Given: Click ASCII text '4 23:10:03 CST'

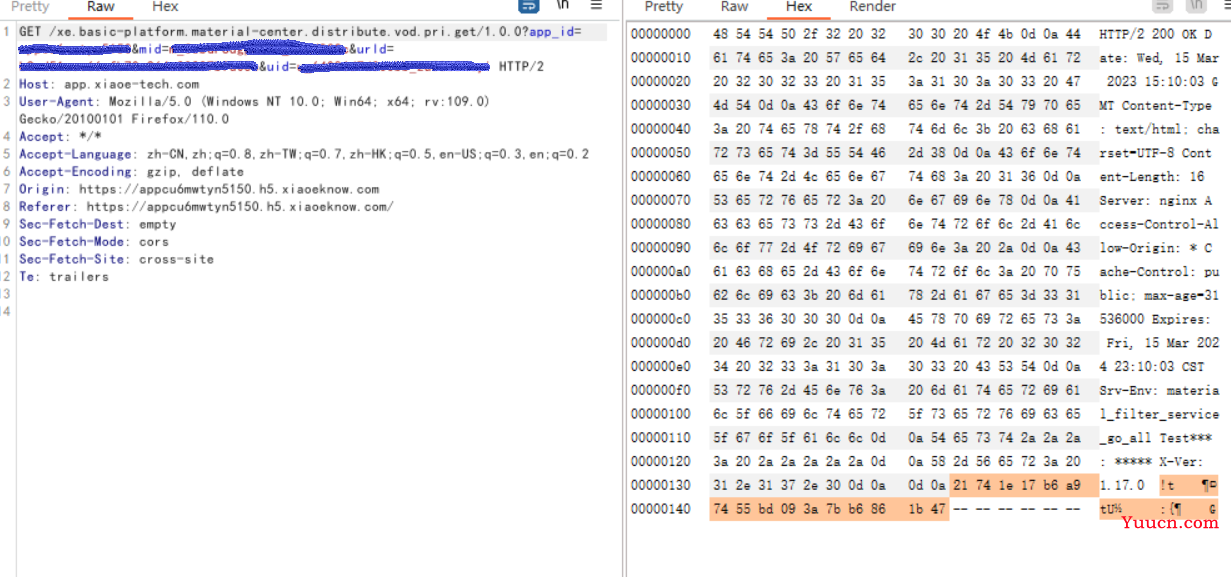Looking at the screenshot, I should [x=1152, y=367].
